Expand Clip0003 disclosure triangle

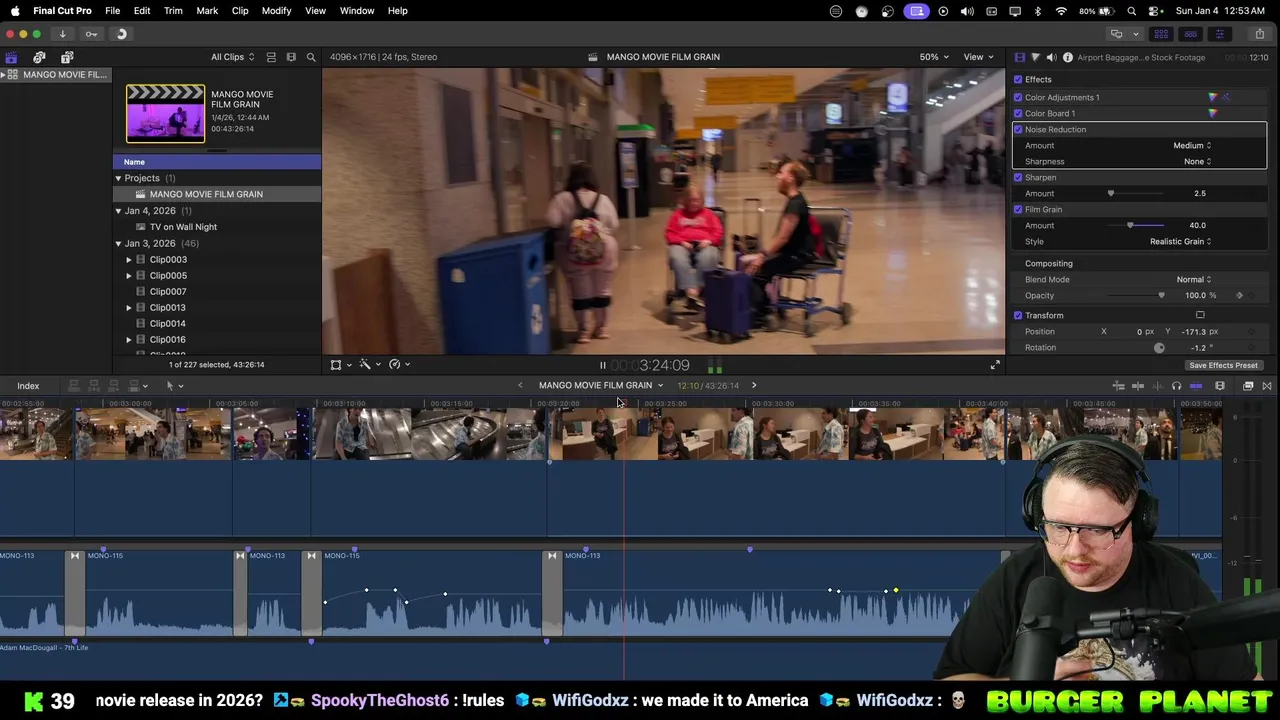click(x=128, y=260)
